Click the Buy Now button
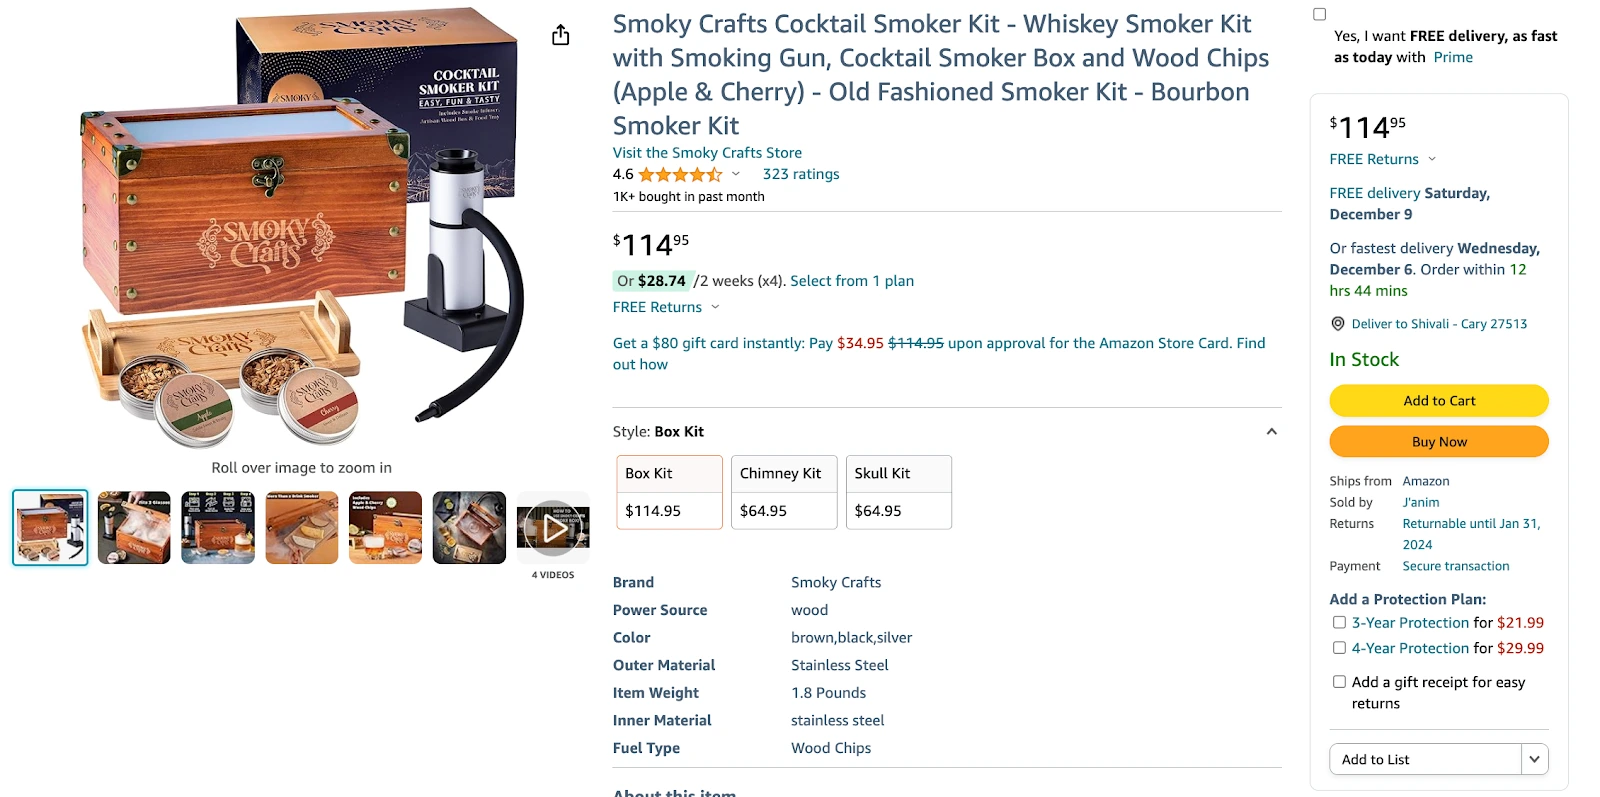 [1439, 442]
